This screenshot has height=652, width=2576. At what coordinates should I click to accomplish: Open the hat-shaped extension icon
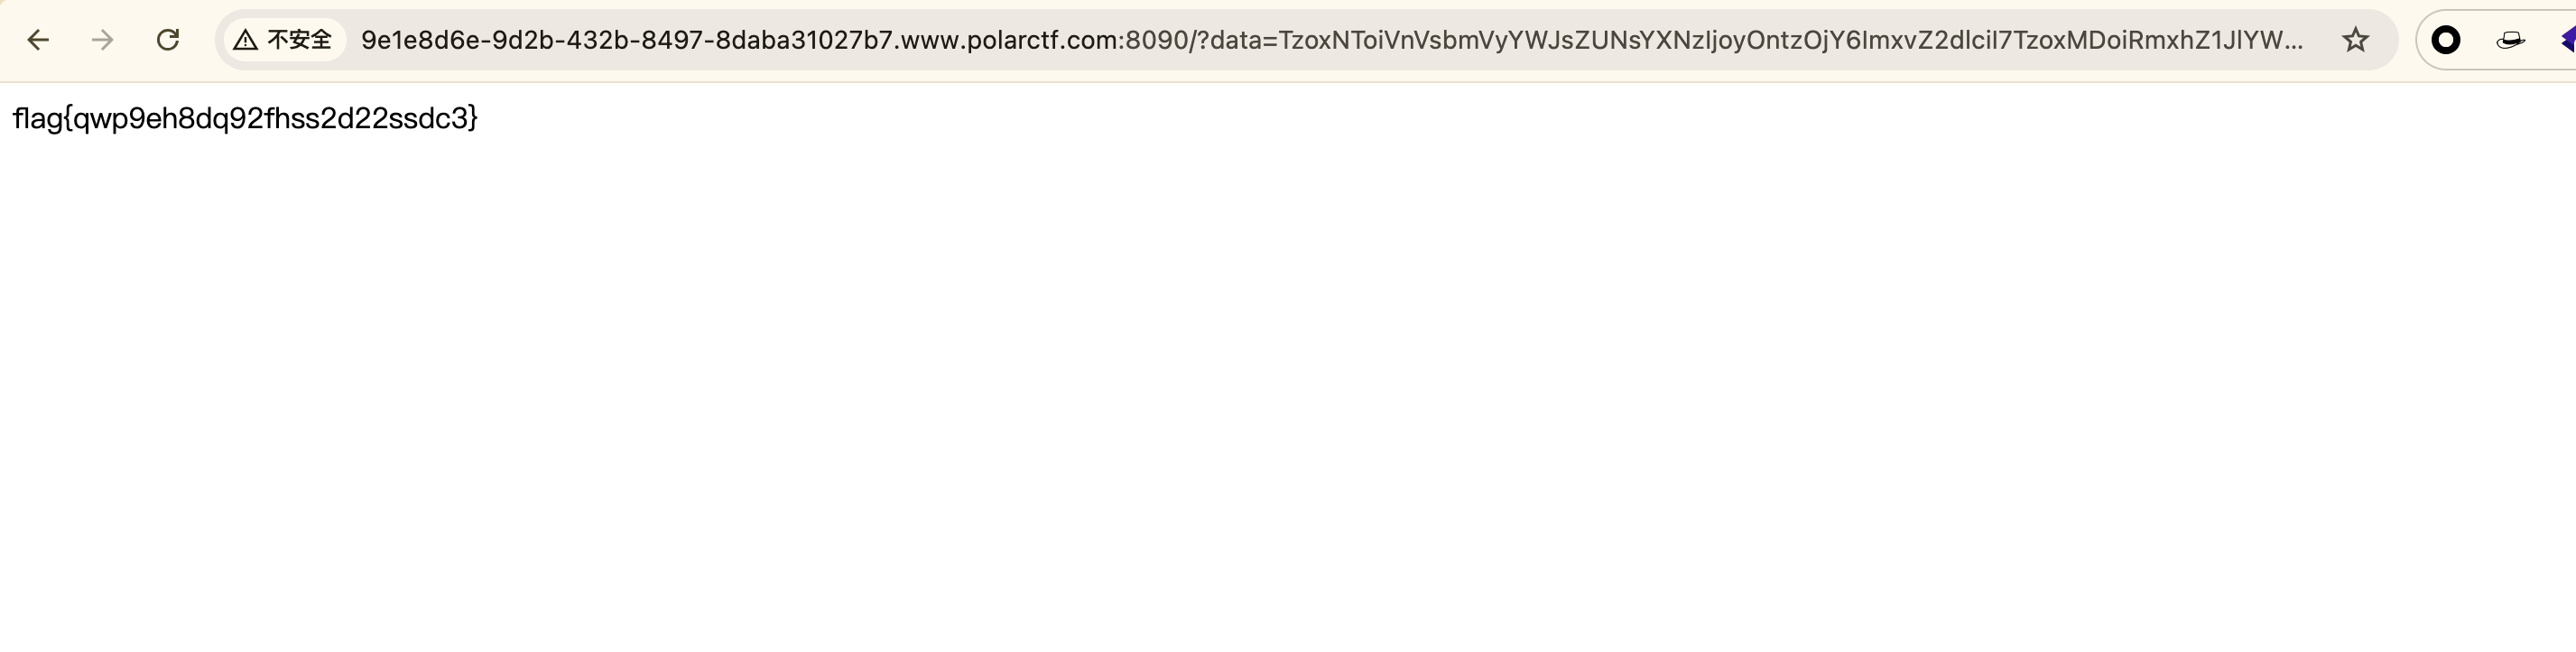coord(2510,40)
